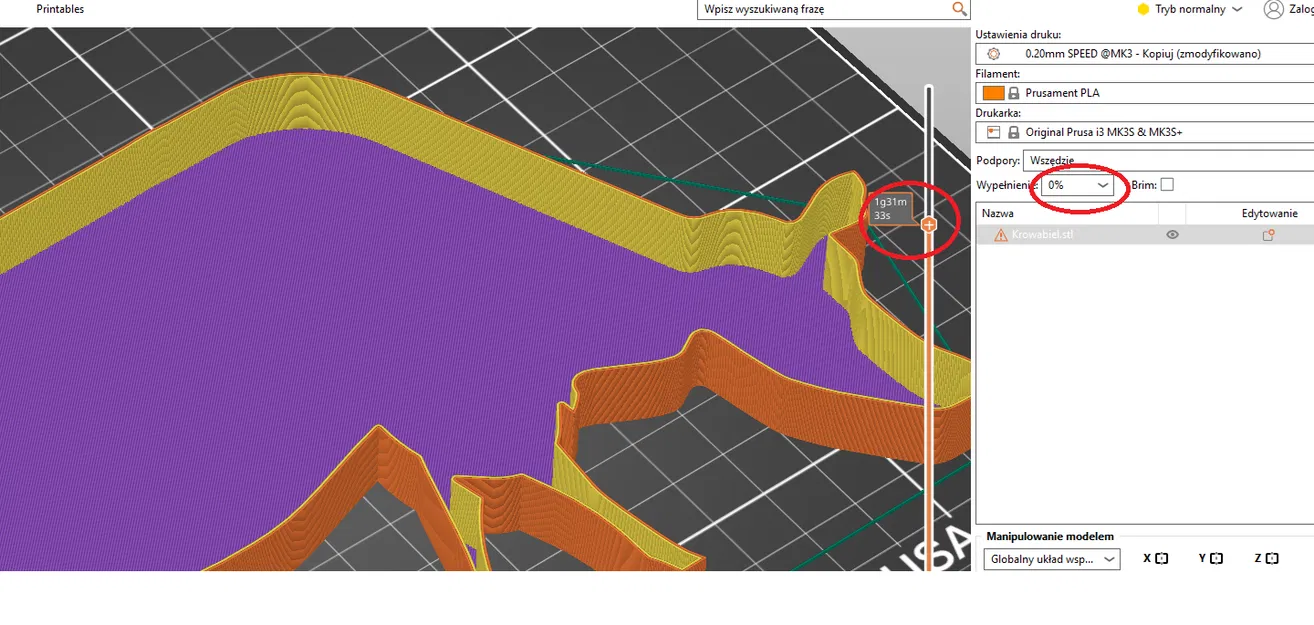The width and height of the screenshot is (1314, 625).
Task: Open the print settings preset 0.20mm SPEED dropdown
Action: coord(1145,54)
